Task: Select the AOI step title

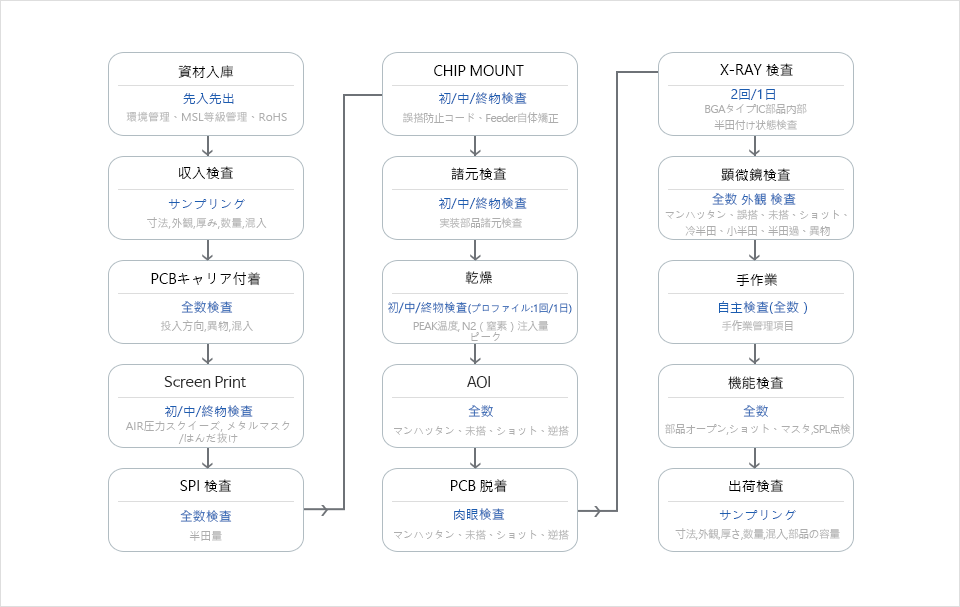Action: click(479, 382)
